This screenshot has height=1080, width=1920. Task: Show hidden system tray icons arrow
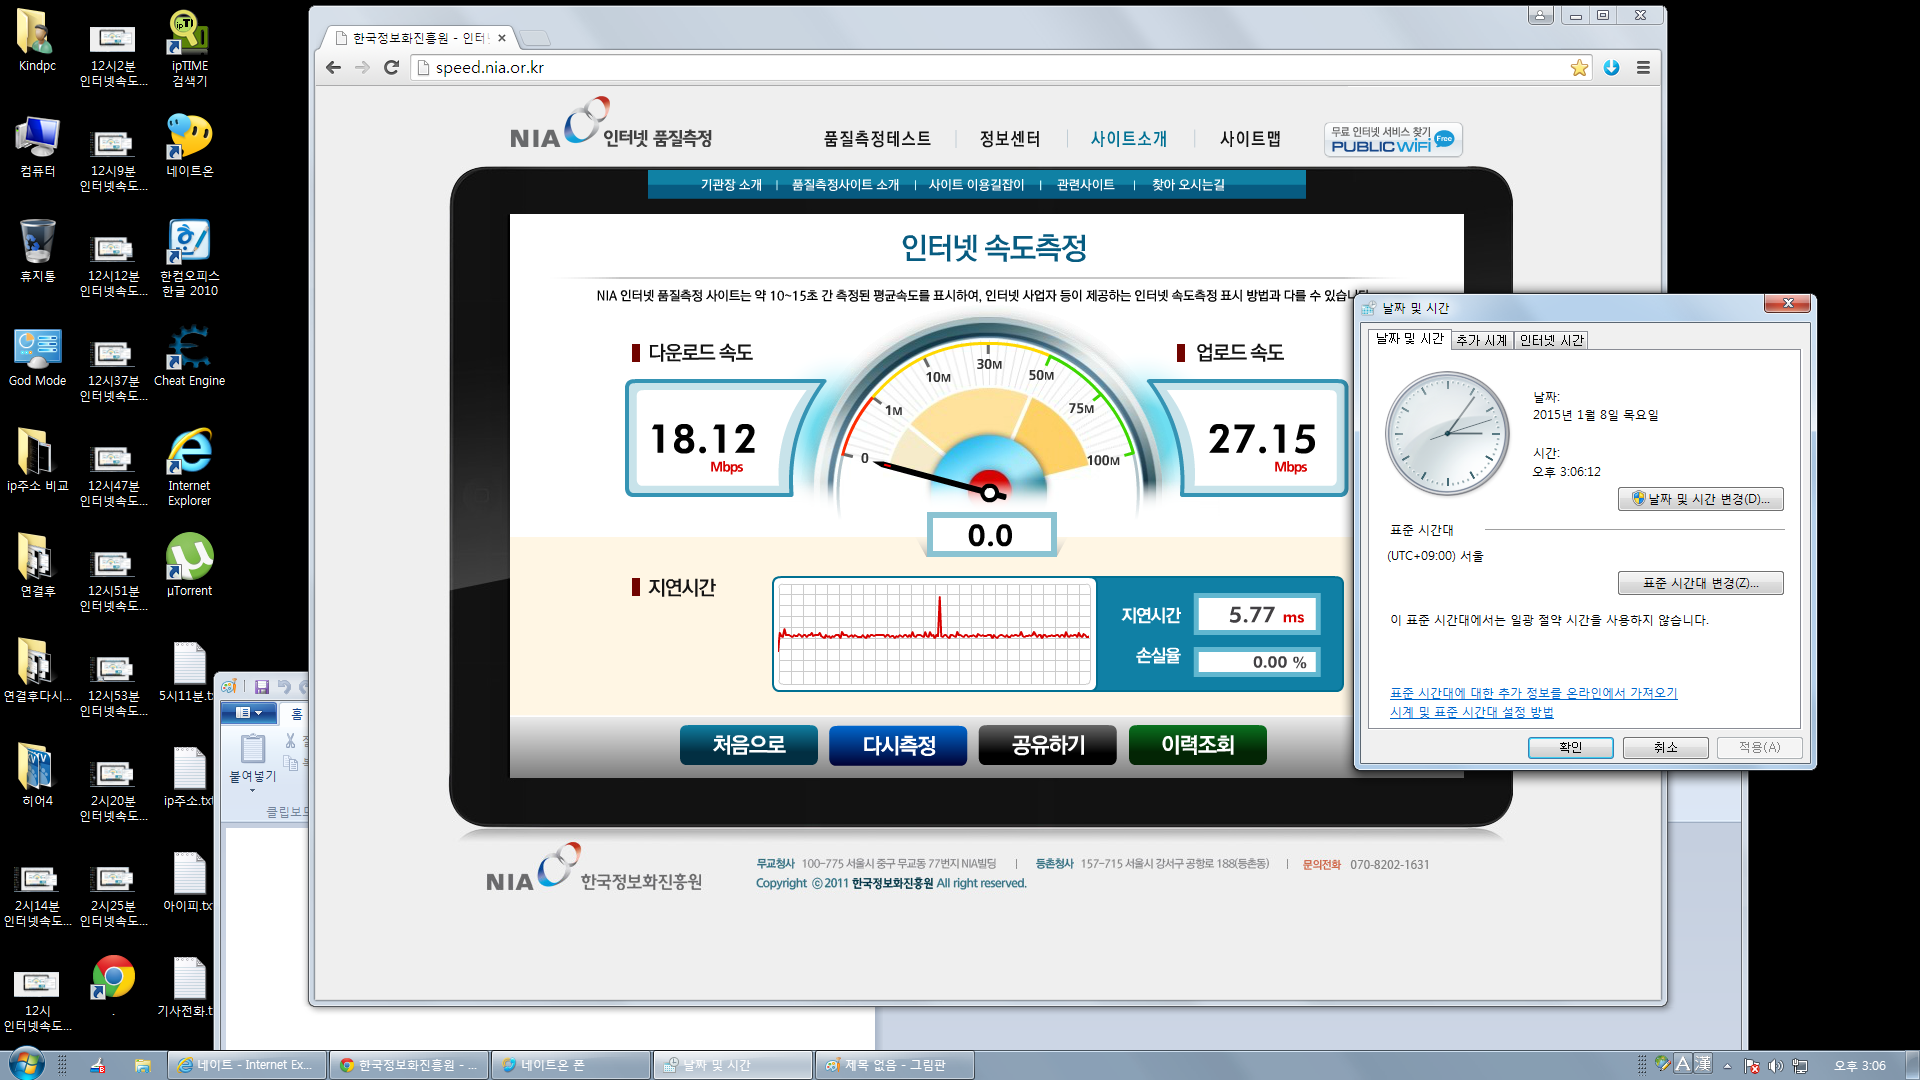tap(1727, 1066)
